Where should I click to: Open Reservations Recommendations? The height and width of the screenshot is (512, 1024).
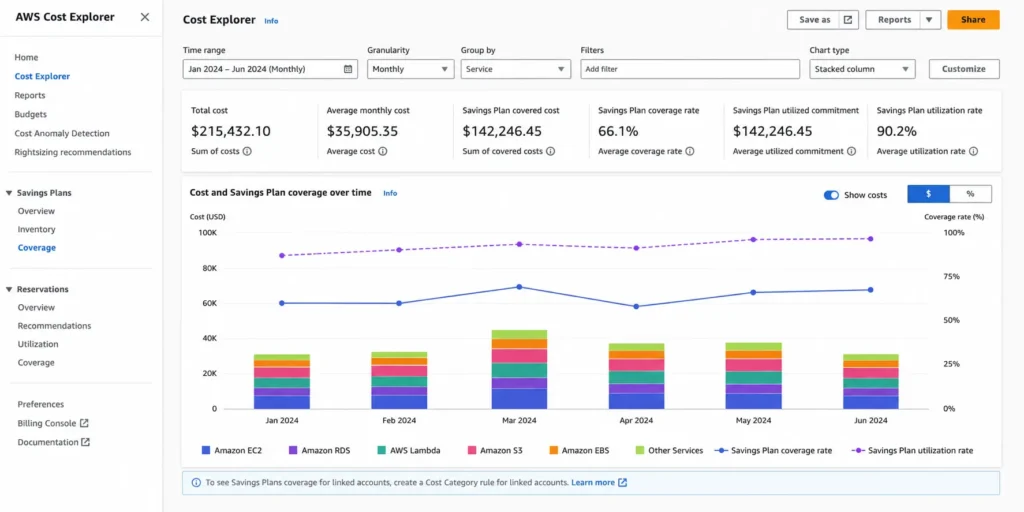coord(54,326)
